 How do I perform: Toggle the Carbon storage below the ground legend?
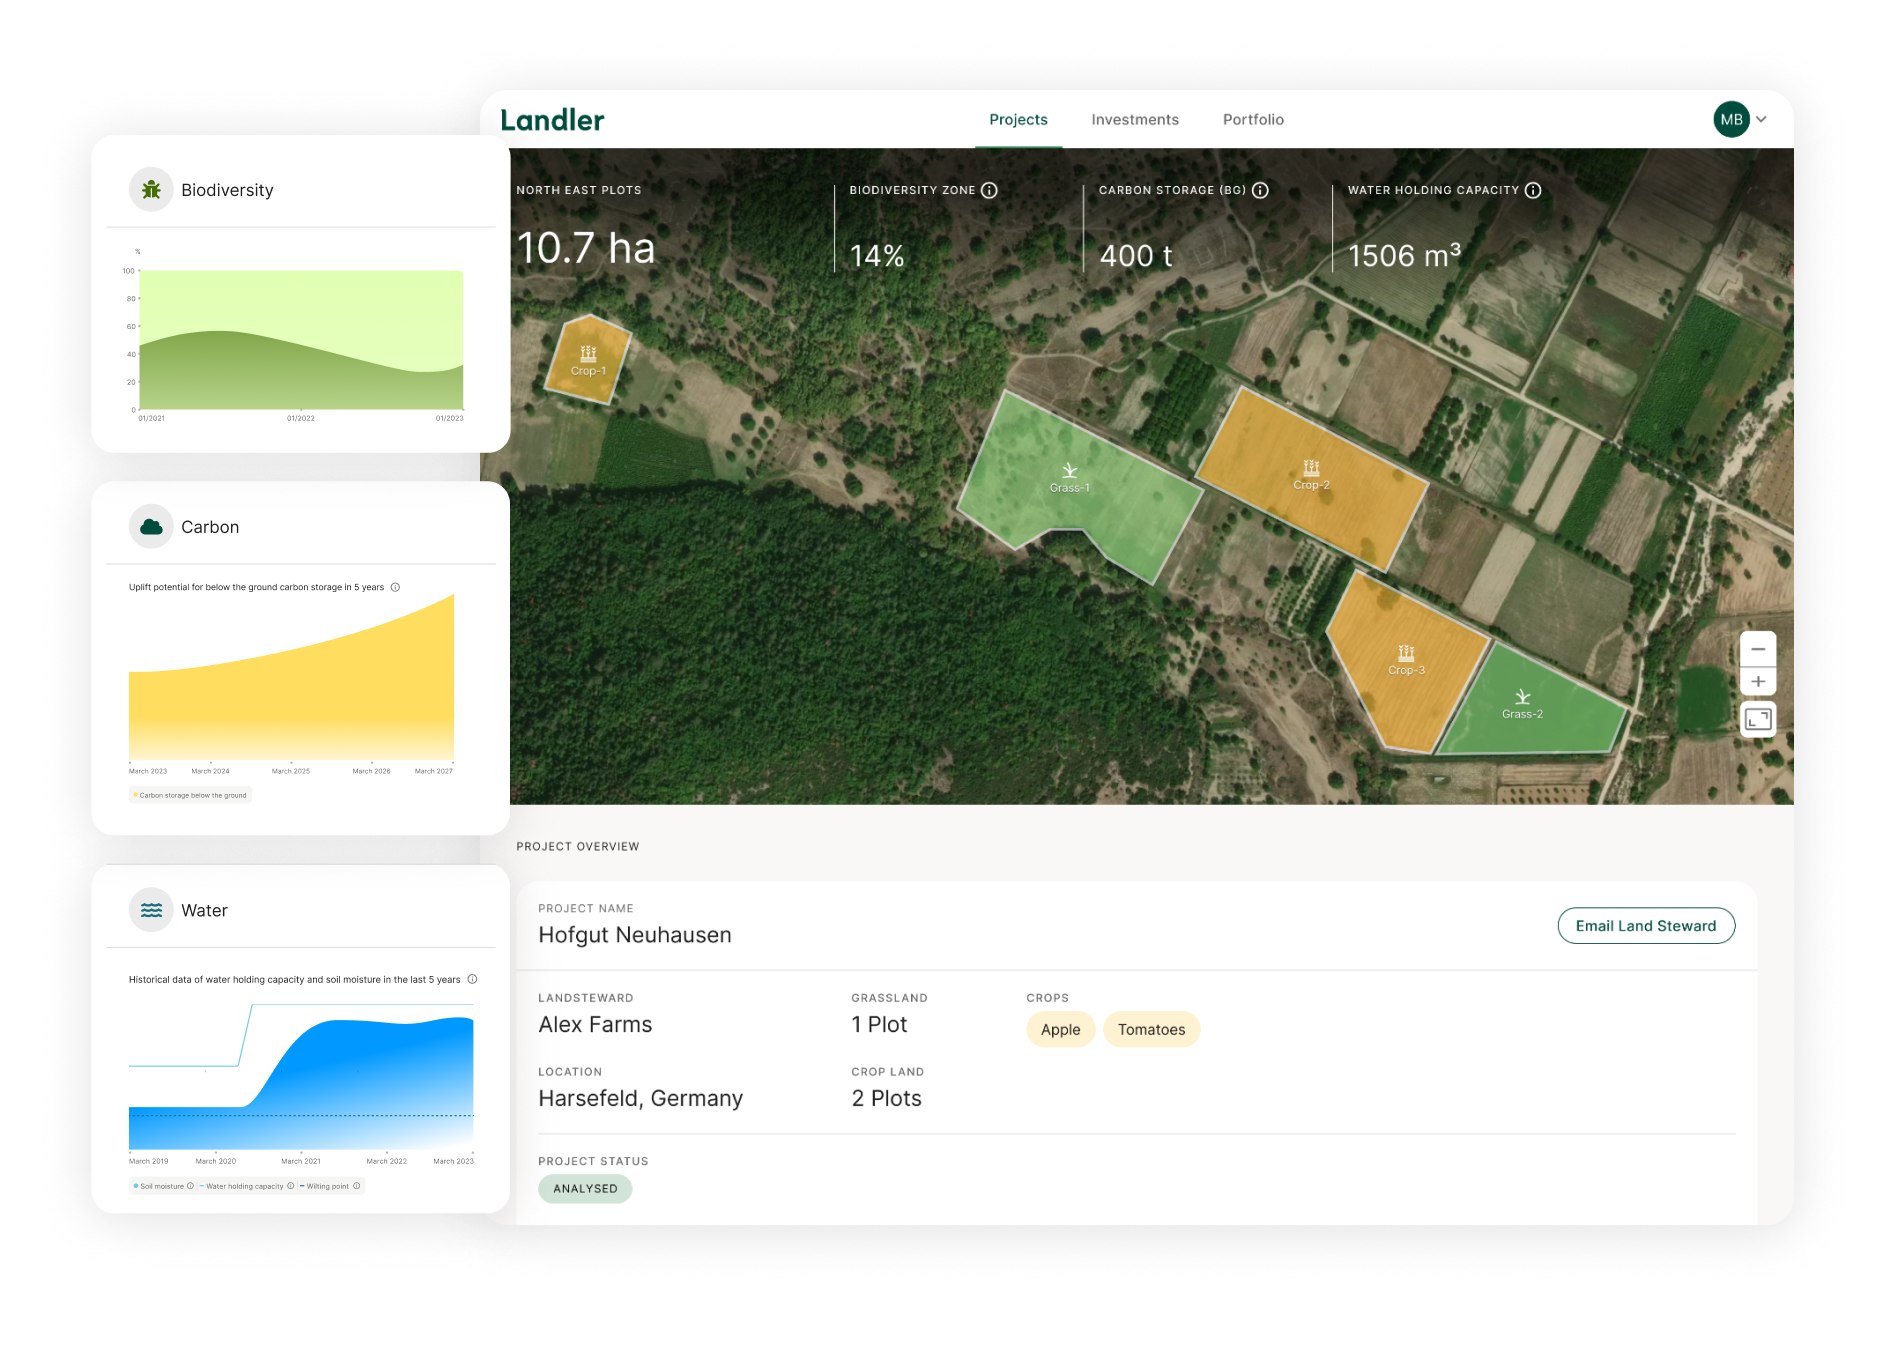click(190, 795)
